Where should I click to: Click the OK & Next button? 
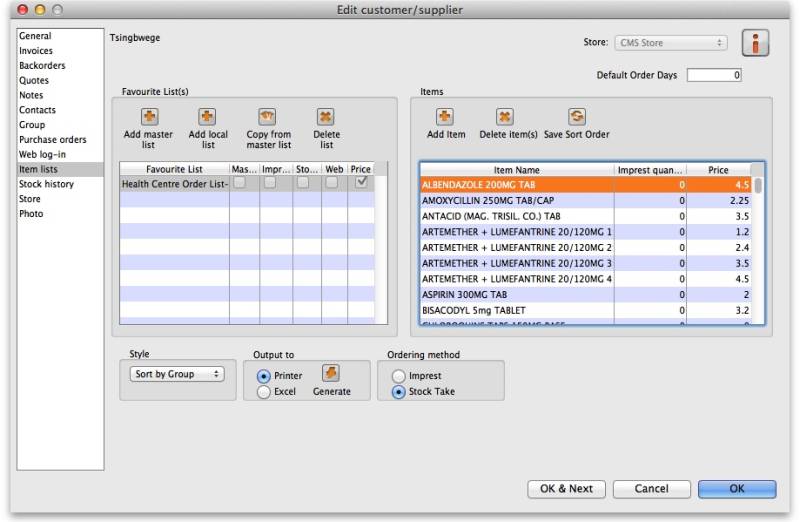pyautogui.click(x=566, y=489)
